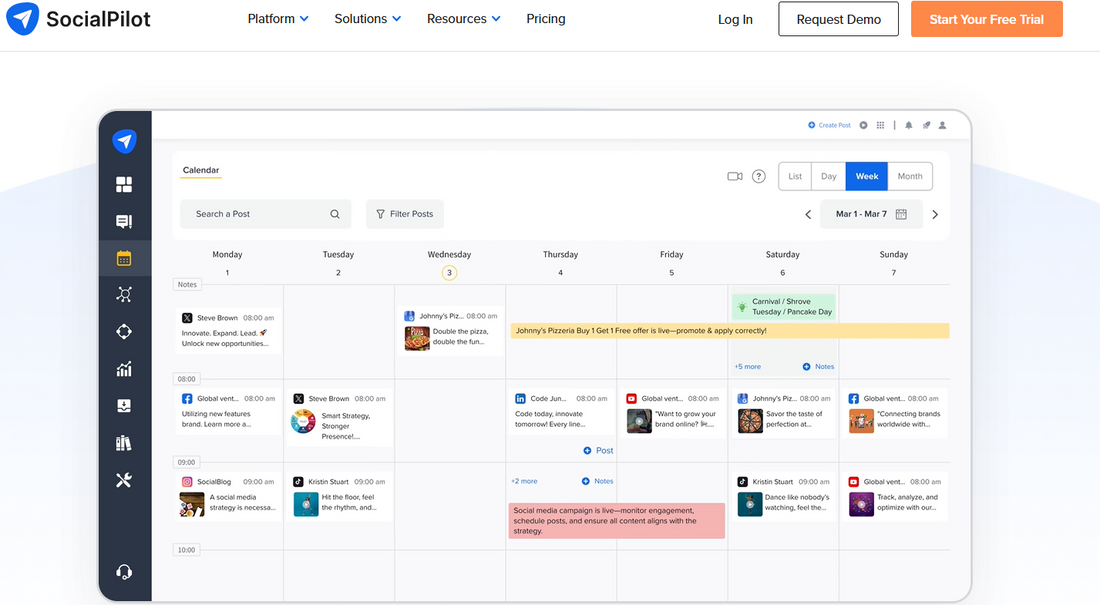Expand the +5 more link on Saturday
This screenshot has height=605, width=1100.
coord(747,366)
